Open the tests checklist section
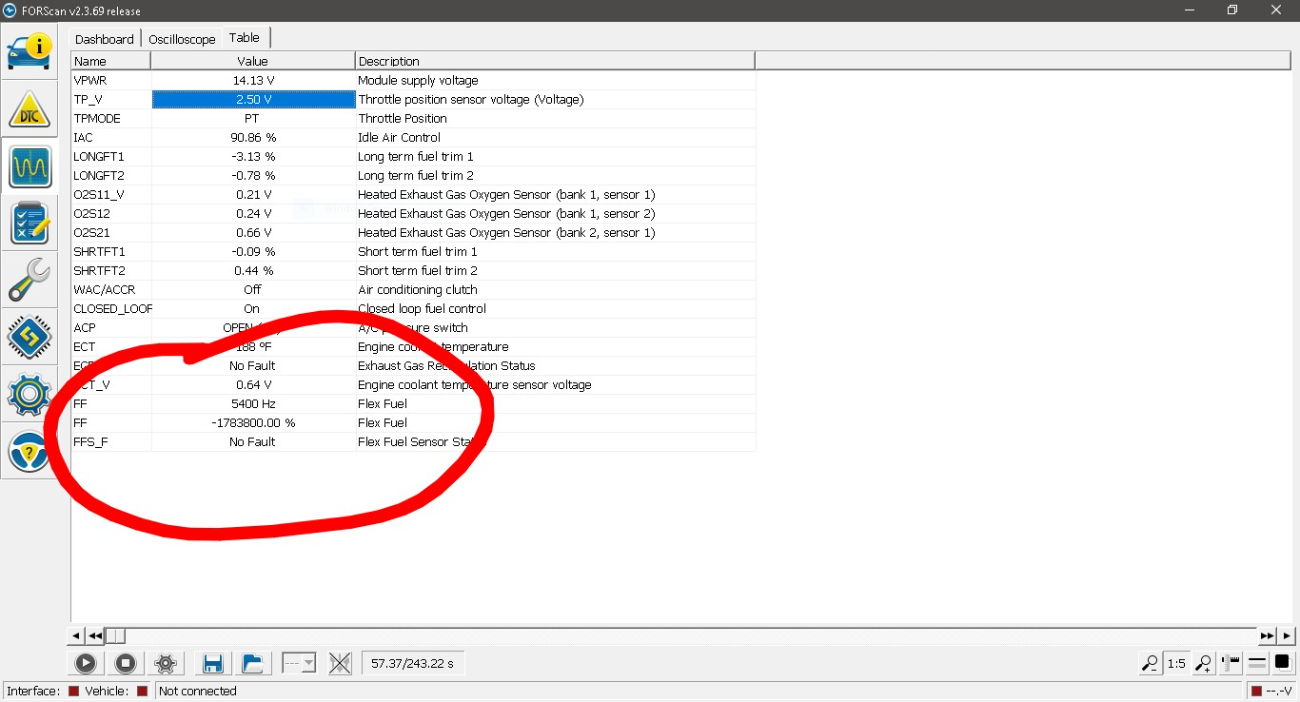This screenshot has height=702, width=1300. coord(29,223)
